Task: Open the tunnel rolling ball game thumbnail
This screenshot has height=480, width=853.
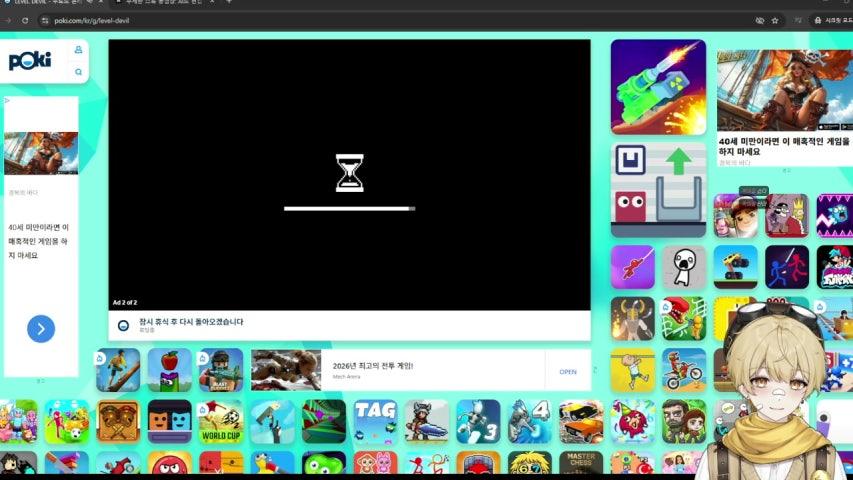Action: click(324, 422)
